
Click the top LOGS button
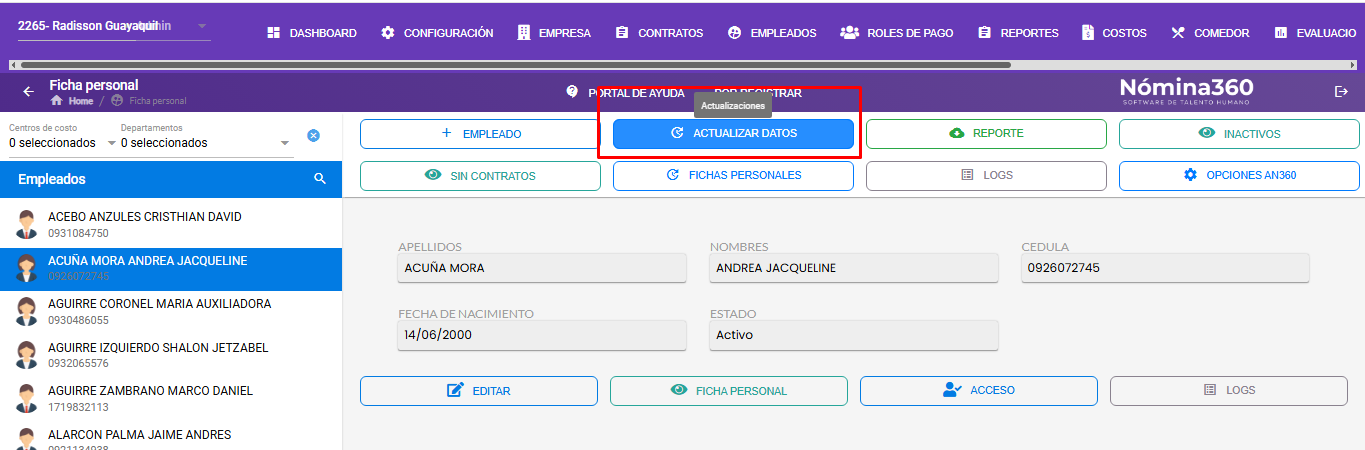986,176
